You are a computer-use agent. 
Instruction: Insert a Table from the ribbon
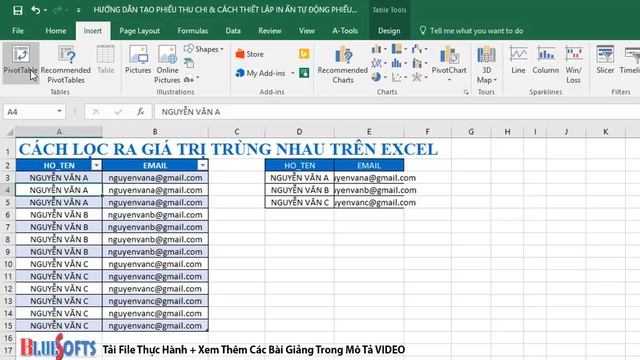(106, 60)
